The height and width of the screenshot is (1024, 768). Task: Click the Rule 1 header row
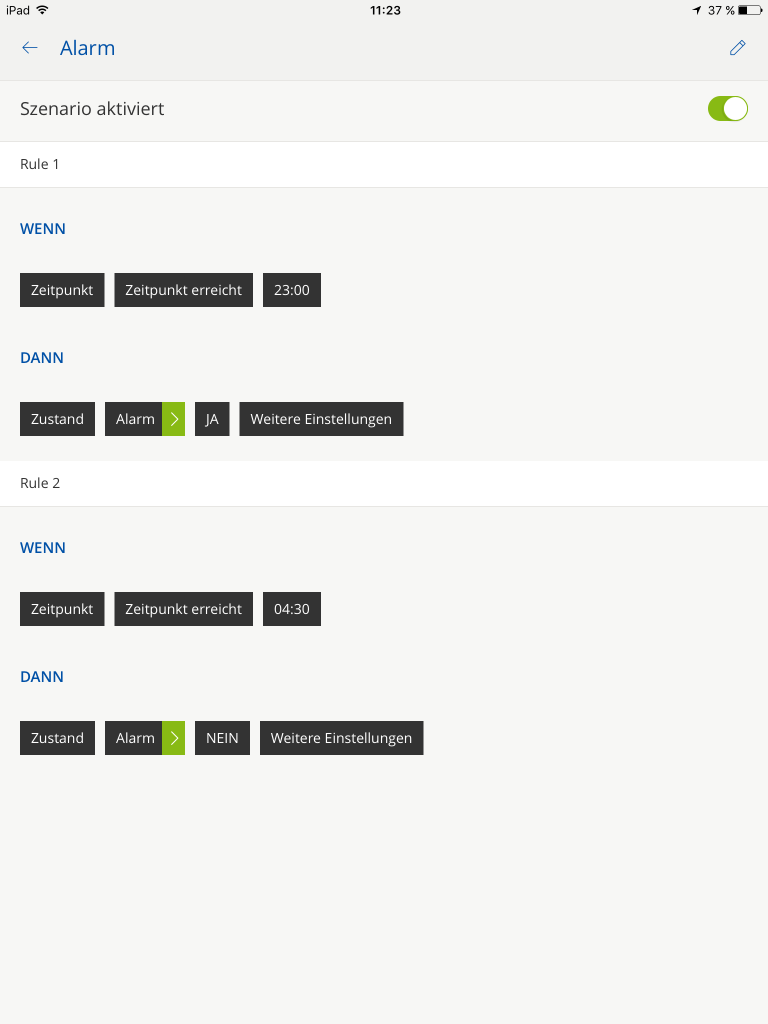[x=384, y=164]
